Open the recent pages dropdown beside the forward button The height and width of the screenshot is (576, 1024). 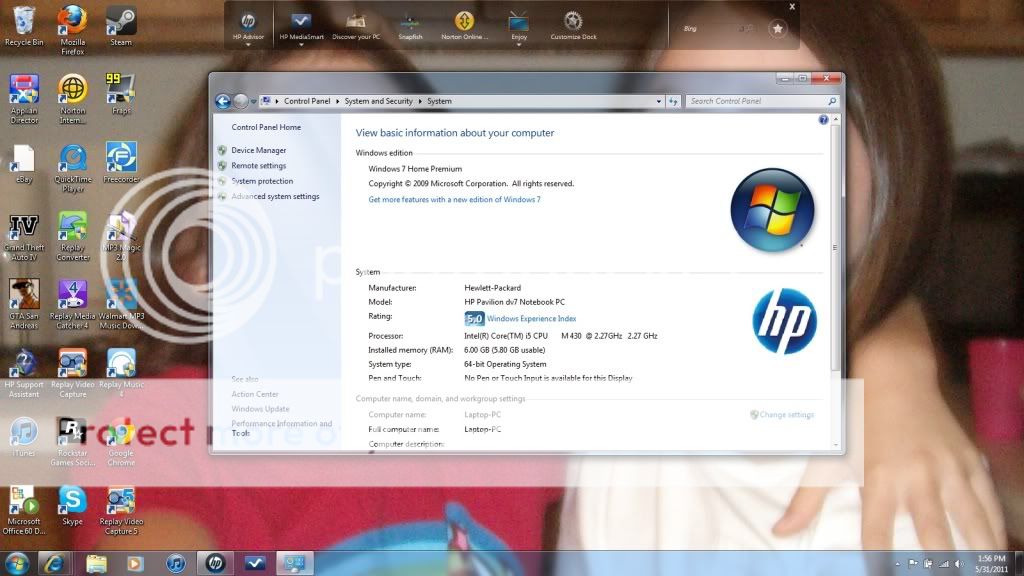point(253,102)
